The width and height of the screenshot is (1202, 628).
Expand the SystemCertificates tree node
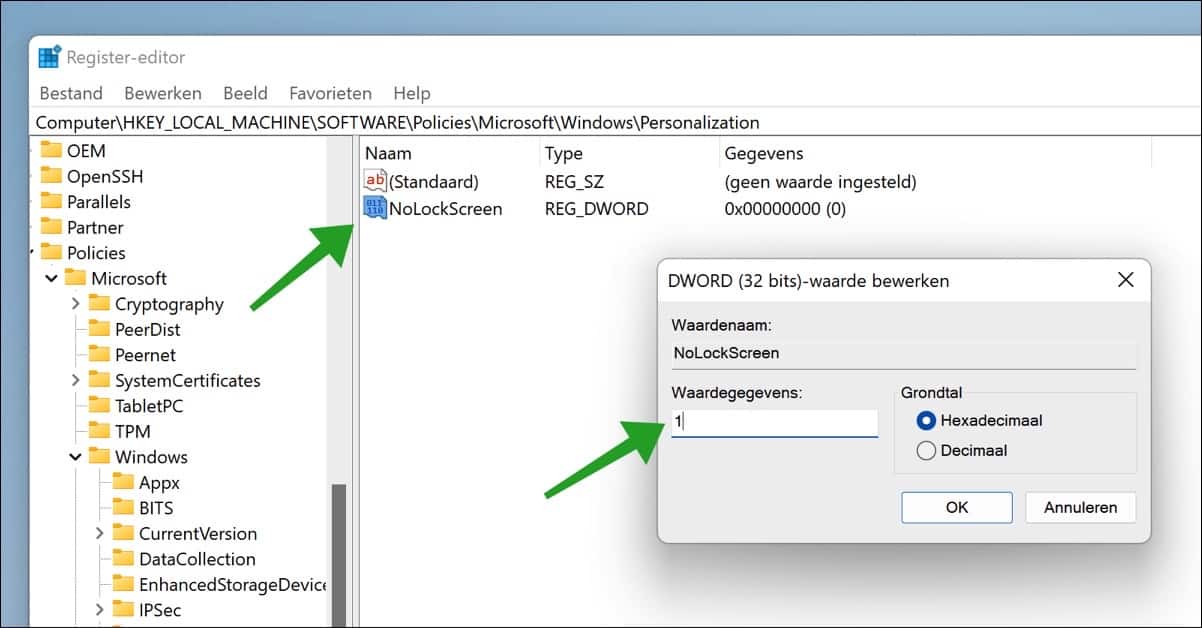tap(76, 380)
